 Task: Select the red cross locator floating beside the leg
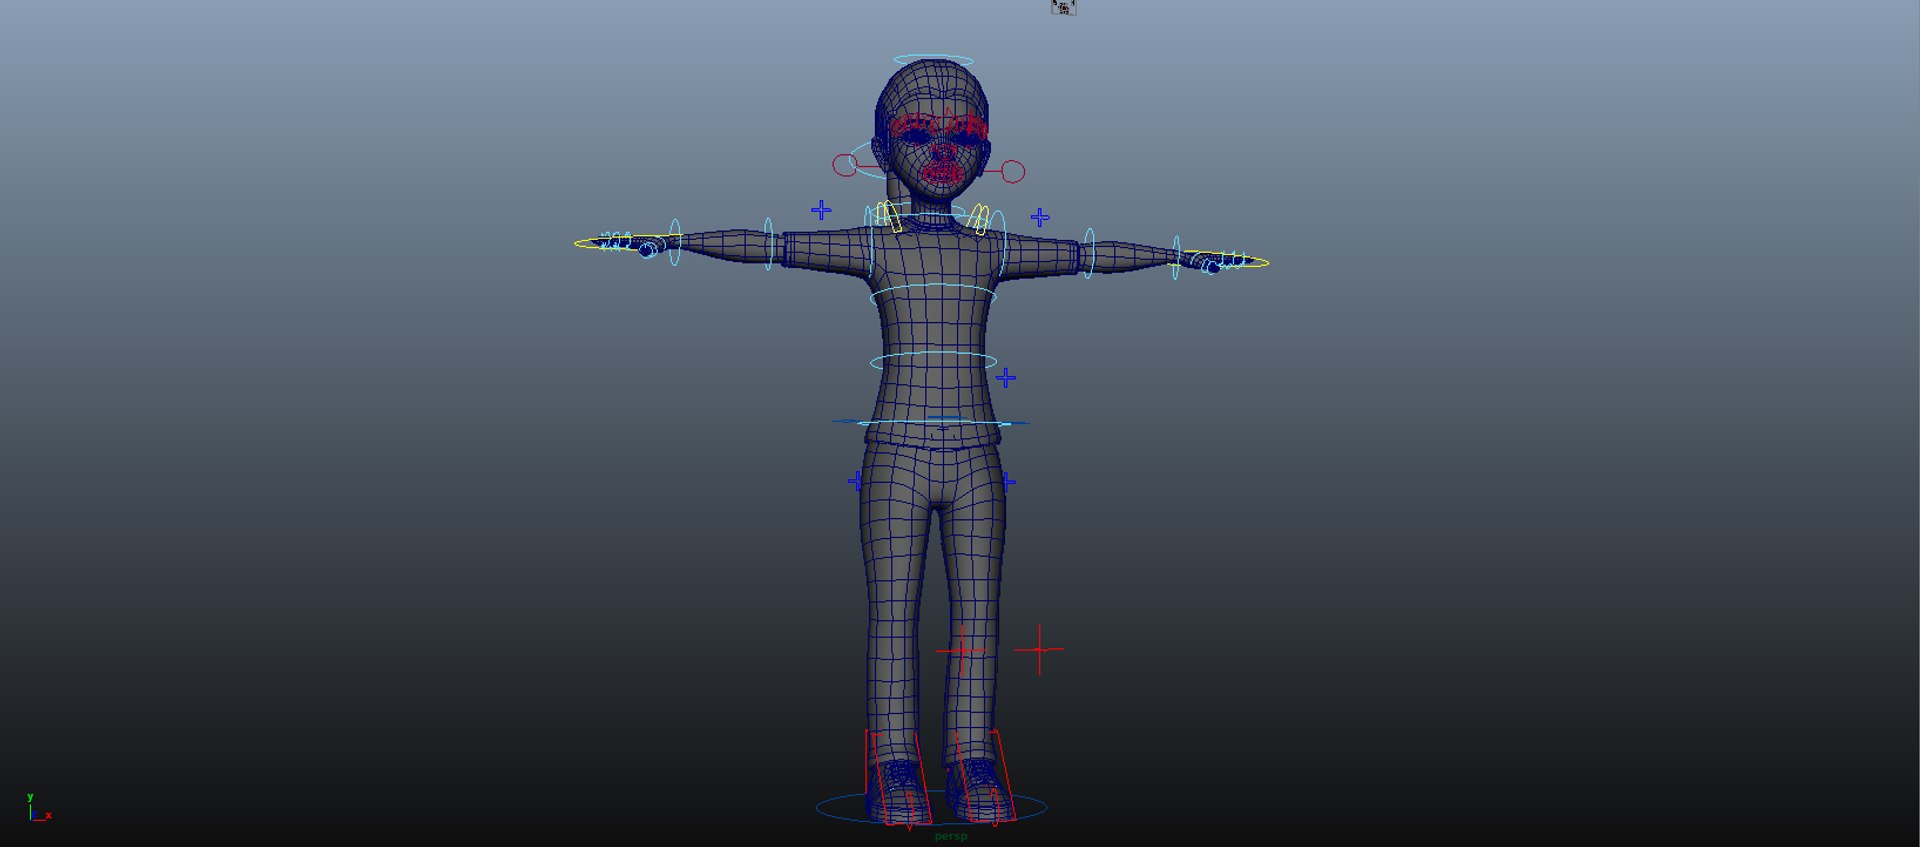click(1039, 649)
